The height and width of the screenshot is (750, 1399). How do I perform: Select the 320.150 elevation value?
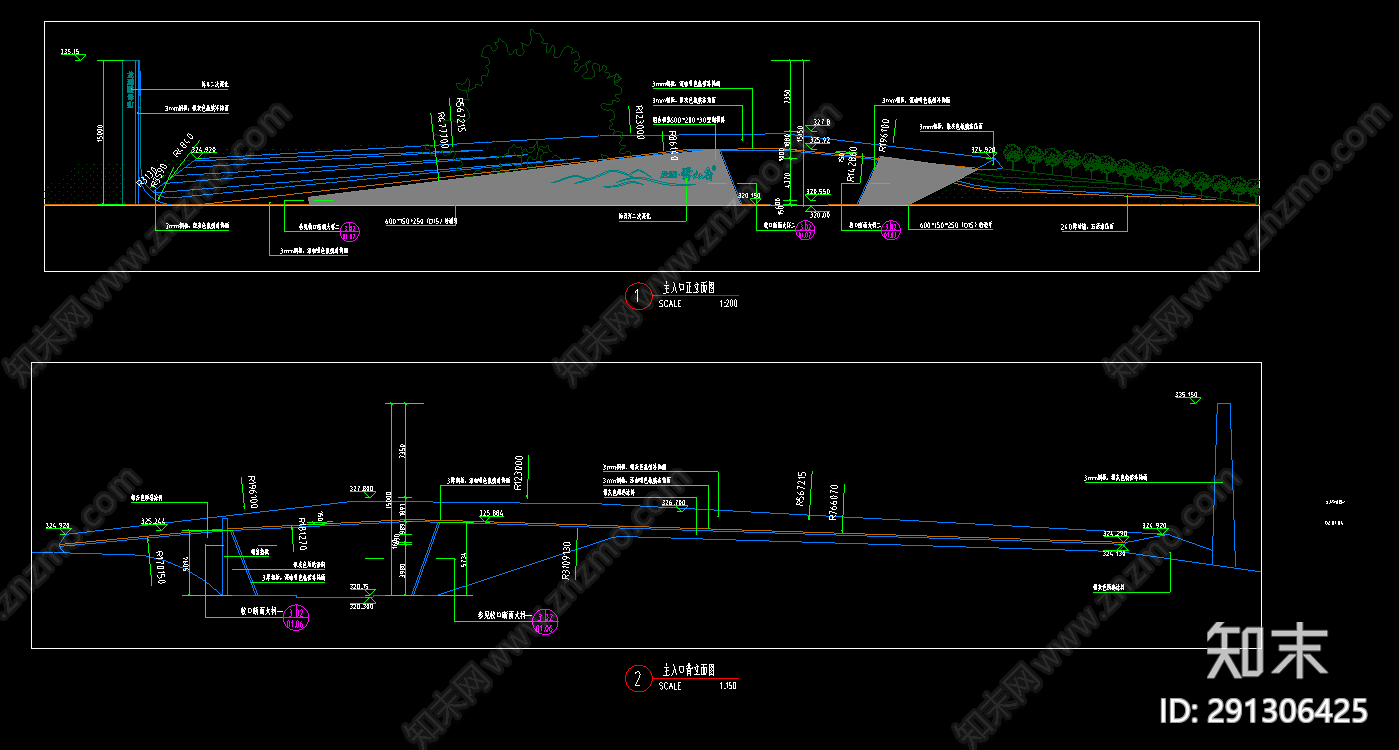tap(749, 196)
